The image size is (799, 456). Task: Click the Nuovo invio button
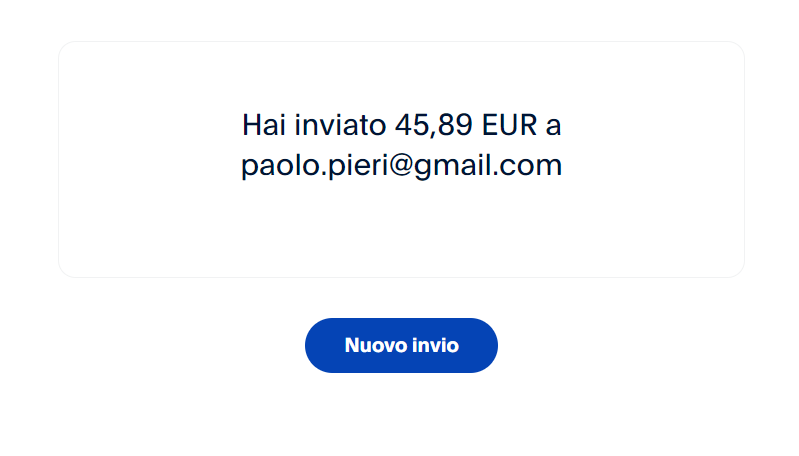pyautogui.click(x=401, y=345)
